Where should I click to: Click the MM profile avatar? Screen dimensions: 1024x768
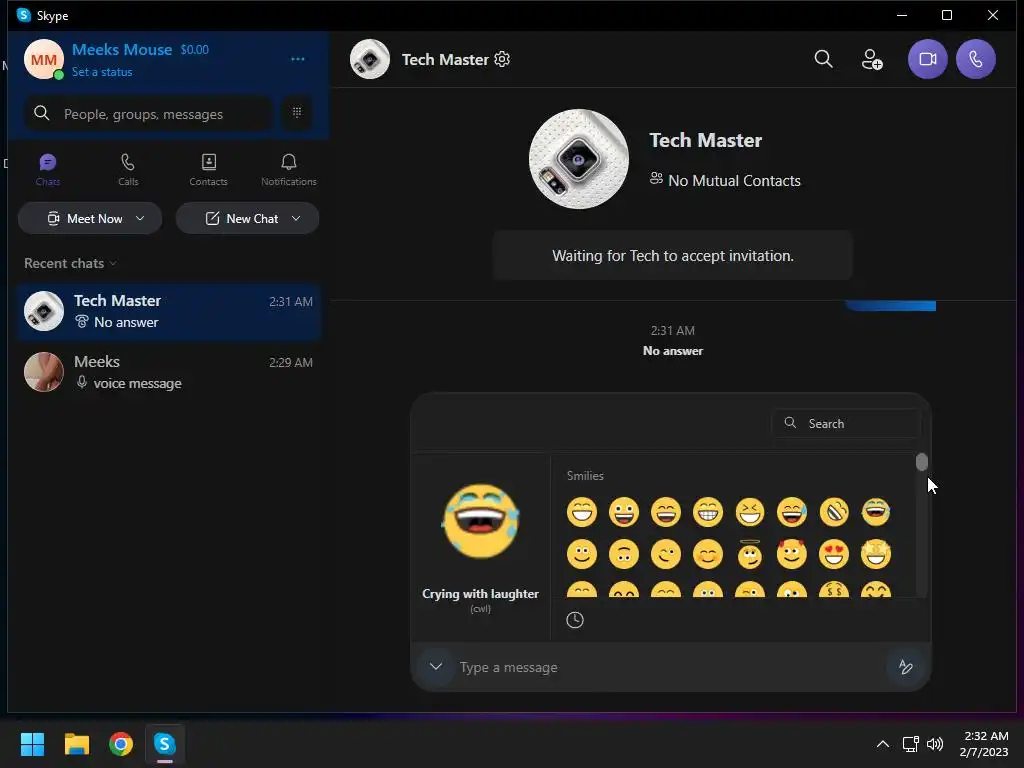pos(44,59)
